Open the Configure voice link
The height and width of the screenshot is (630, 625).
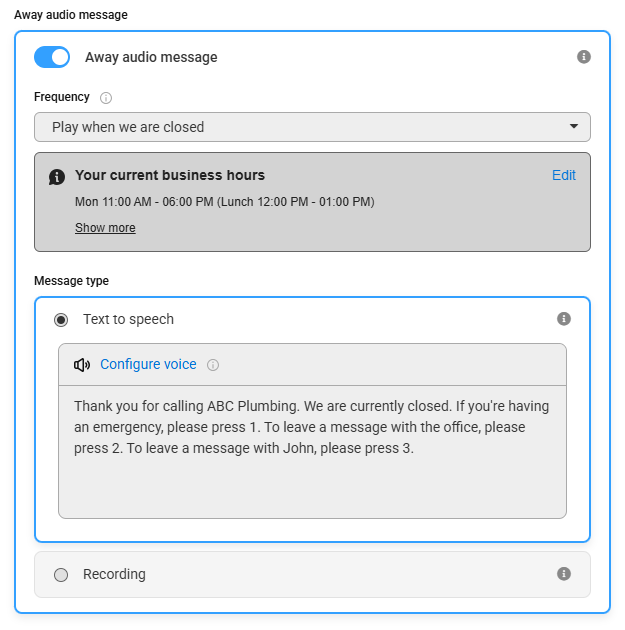coord(148,364)
